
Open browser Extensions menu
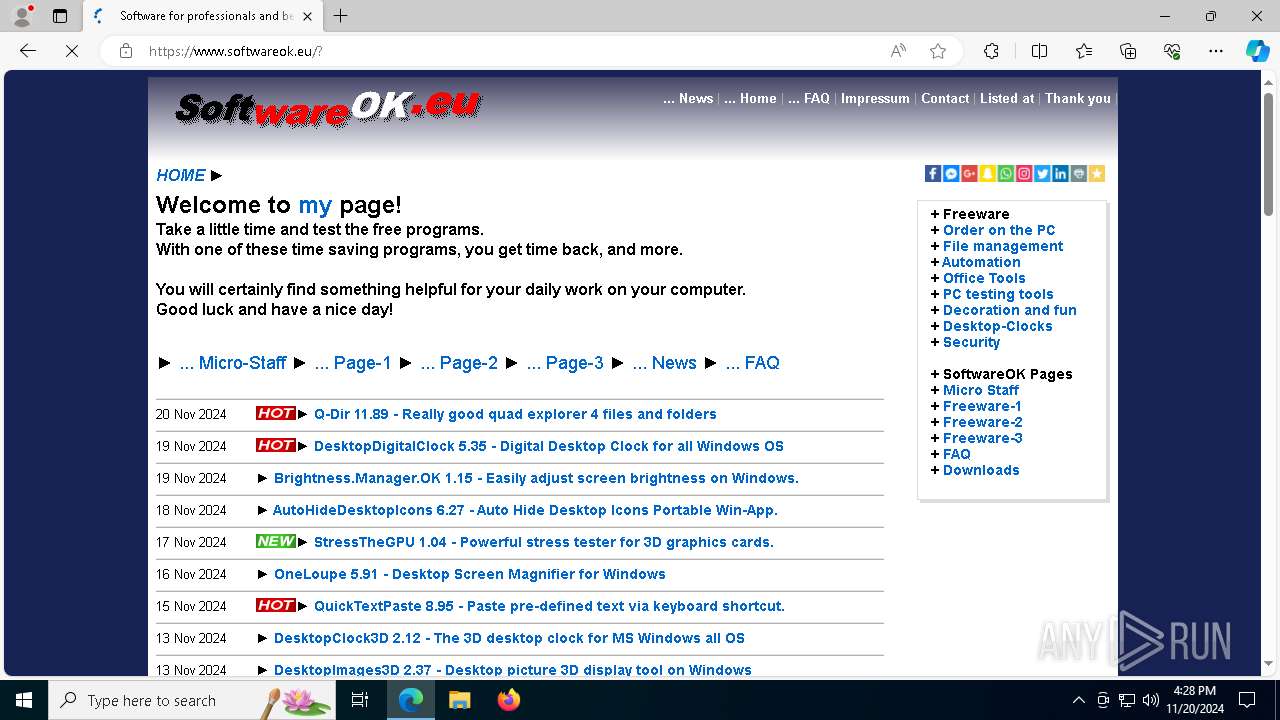991,51
